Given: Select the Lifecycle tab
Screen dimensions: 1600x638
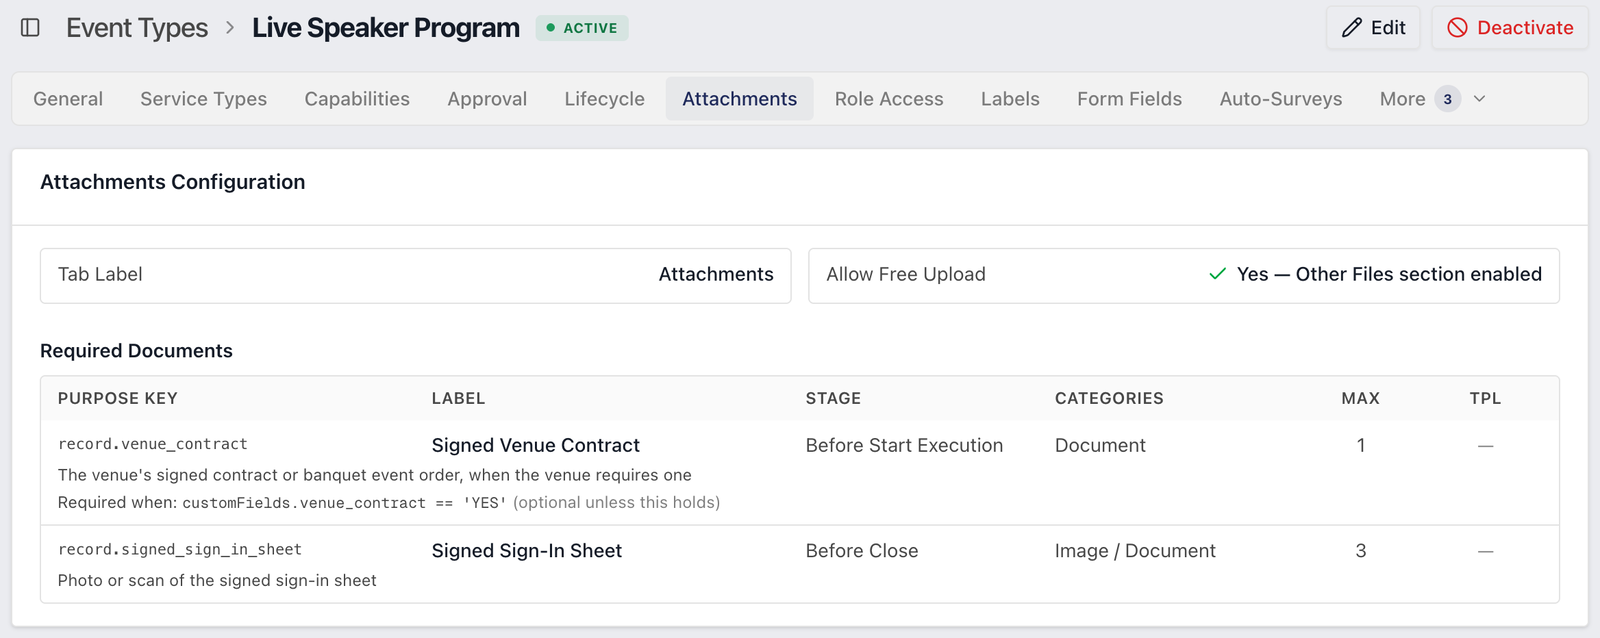Looking at the screenshot, I should click(x=604, y=99).
